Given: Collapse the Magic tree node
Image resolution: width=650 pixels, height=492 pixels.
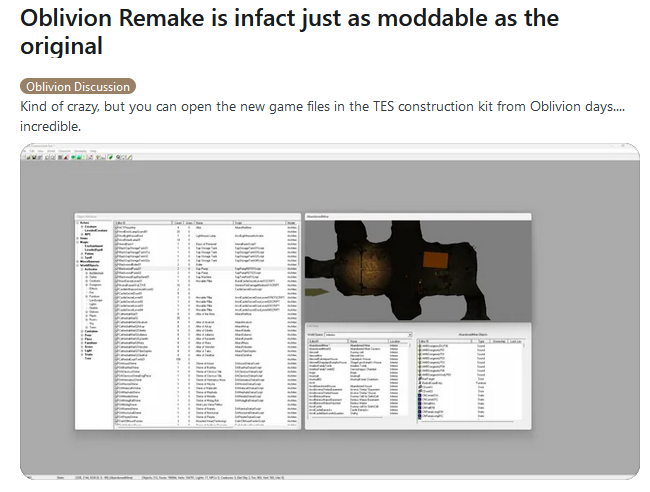Looking at the screenshot, I should (78, 242).
